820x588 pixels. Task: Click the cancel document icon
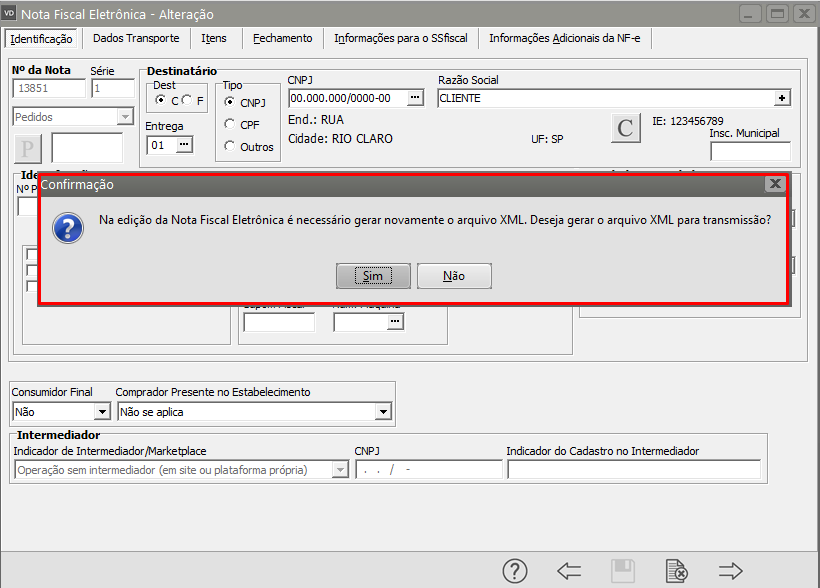click(677, 571)
